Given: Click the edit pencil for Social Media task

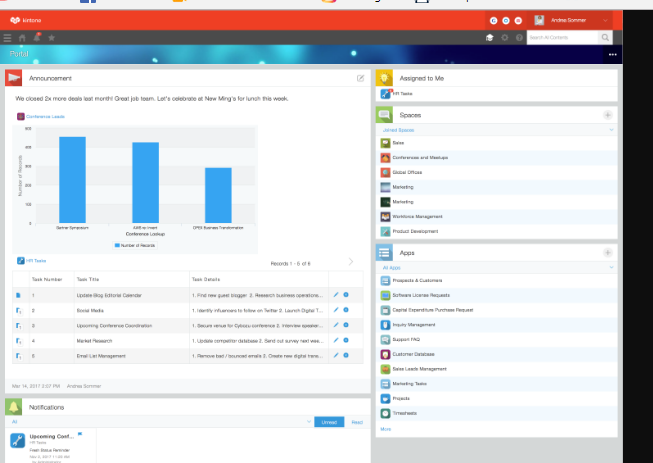Looking at the screenshot, I should (336, 311).
